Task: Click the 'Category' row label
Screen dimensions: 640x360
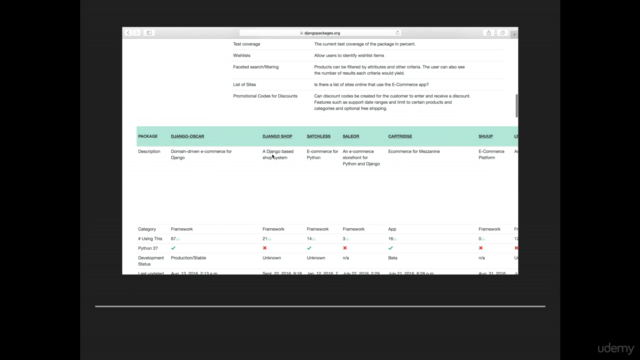Action: (x=147, y=229)
